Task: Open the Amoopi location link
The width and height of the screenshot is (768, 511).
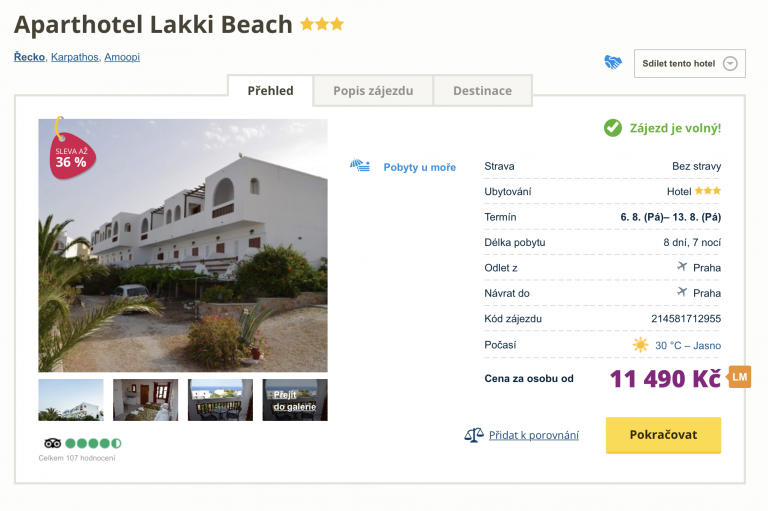Action: click(x=122, y=57)
